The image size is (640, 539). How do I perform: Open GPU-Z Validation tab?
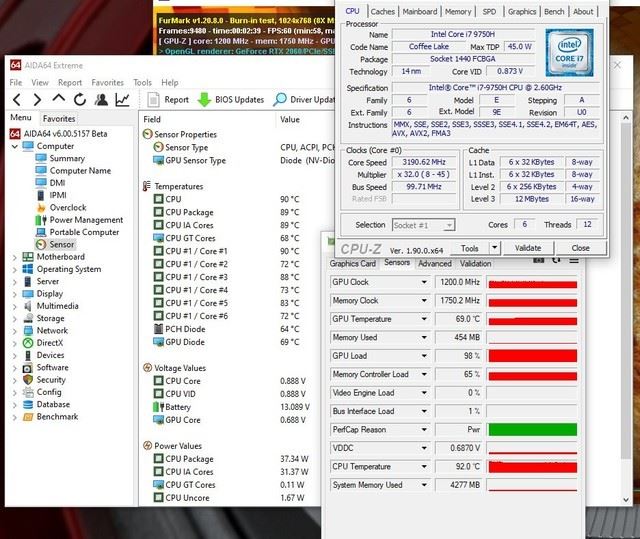pos(476,264)
